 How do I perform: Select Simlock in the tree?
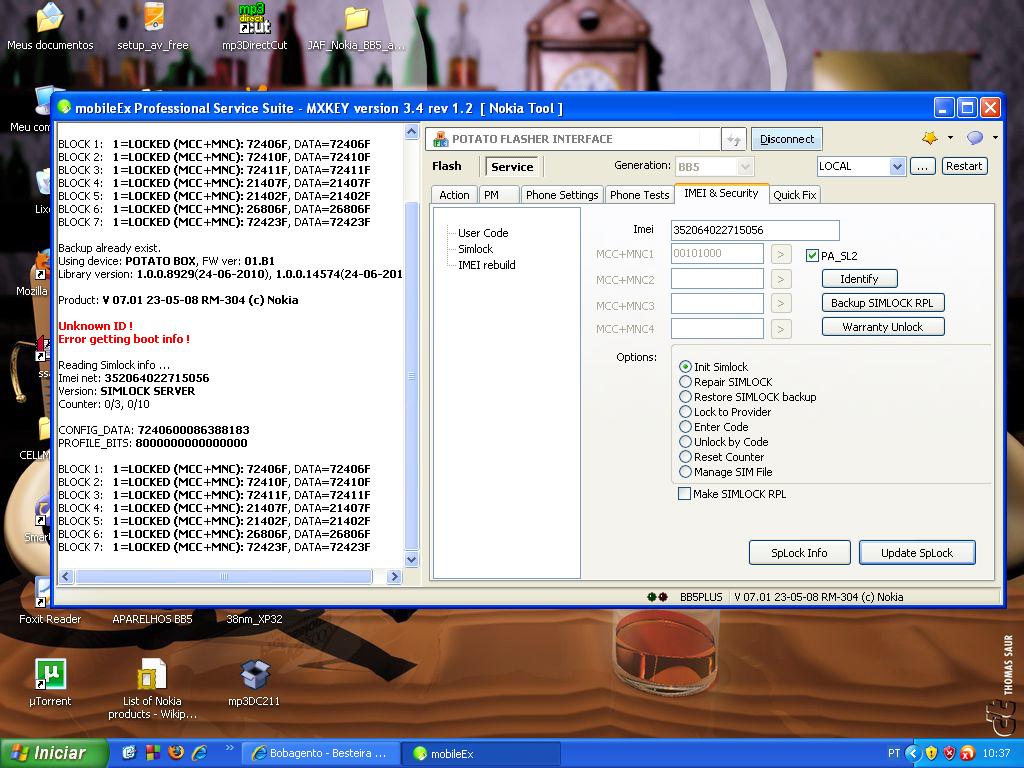[475, 249]
